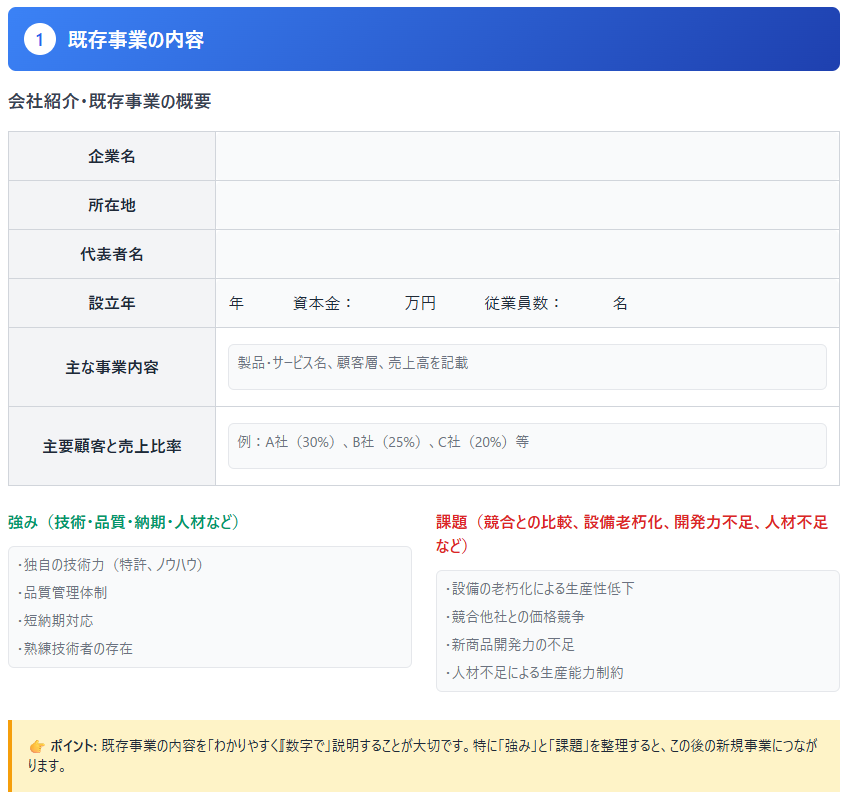Focus the 主要顧客と売上比率 text box

527,446
